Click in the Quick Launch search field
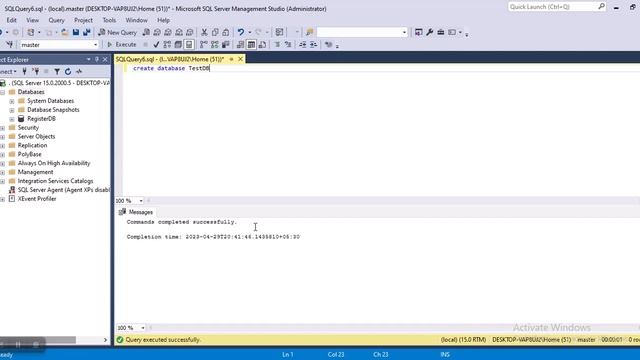 [553, 7]
